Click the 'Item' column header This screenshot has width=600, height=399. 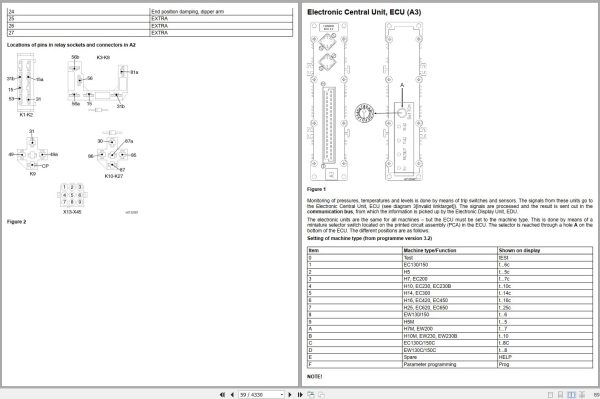point(355,250)
